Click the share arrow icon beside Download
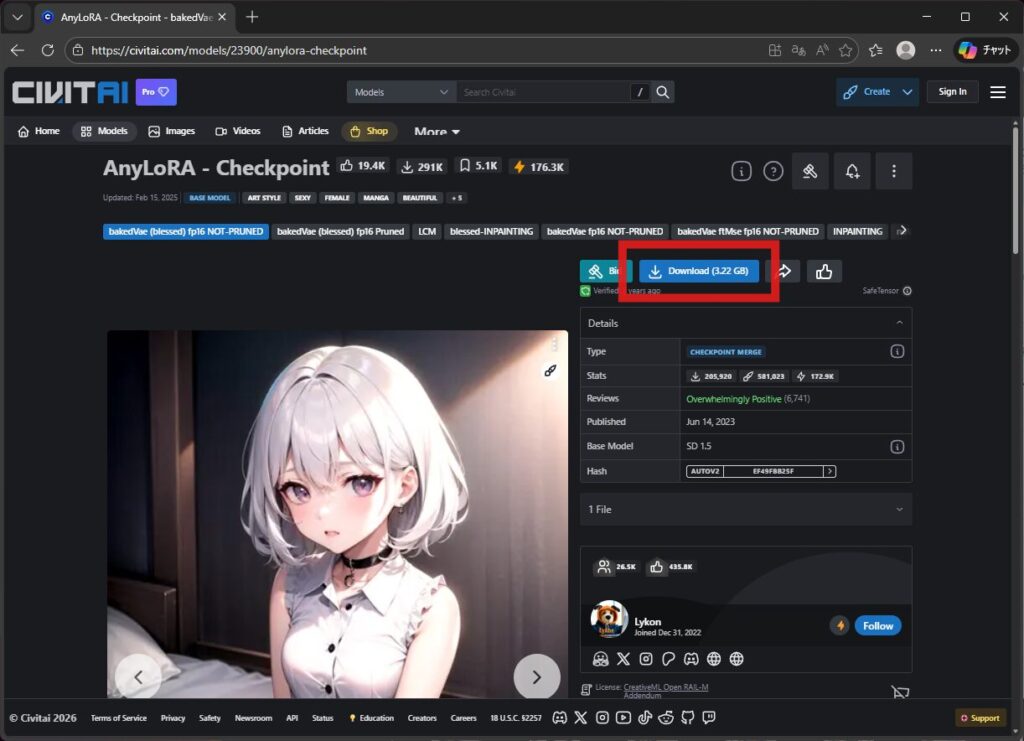The width and height of the screenshot is (1024, 741). click(x=785, y=271)
